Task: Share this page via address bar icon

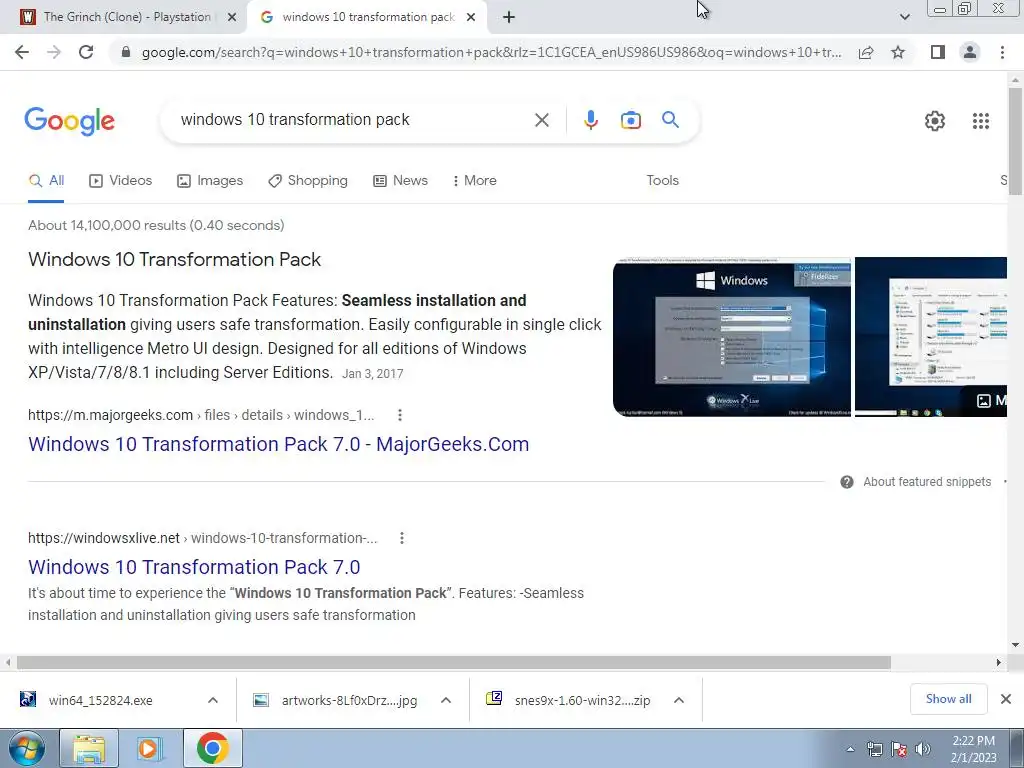Action: 866,52
